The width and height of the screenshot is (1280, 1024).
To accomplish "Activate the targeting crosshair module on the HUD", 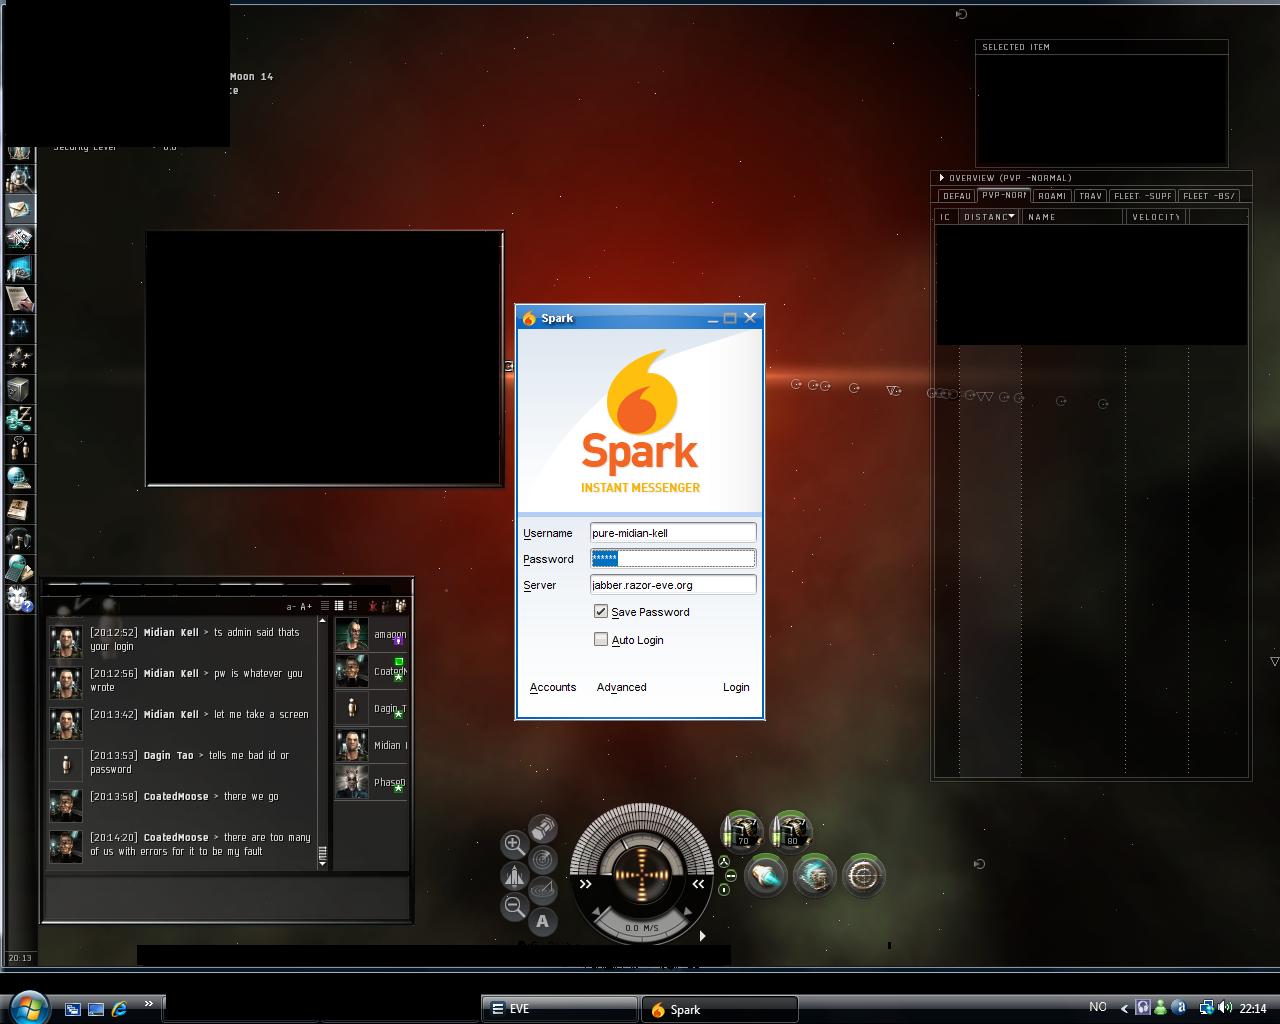I will (864, 876).
